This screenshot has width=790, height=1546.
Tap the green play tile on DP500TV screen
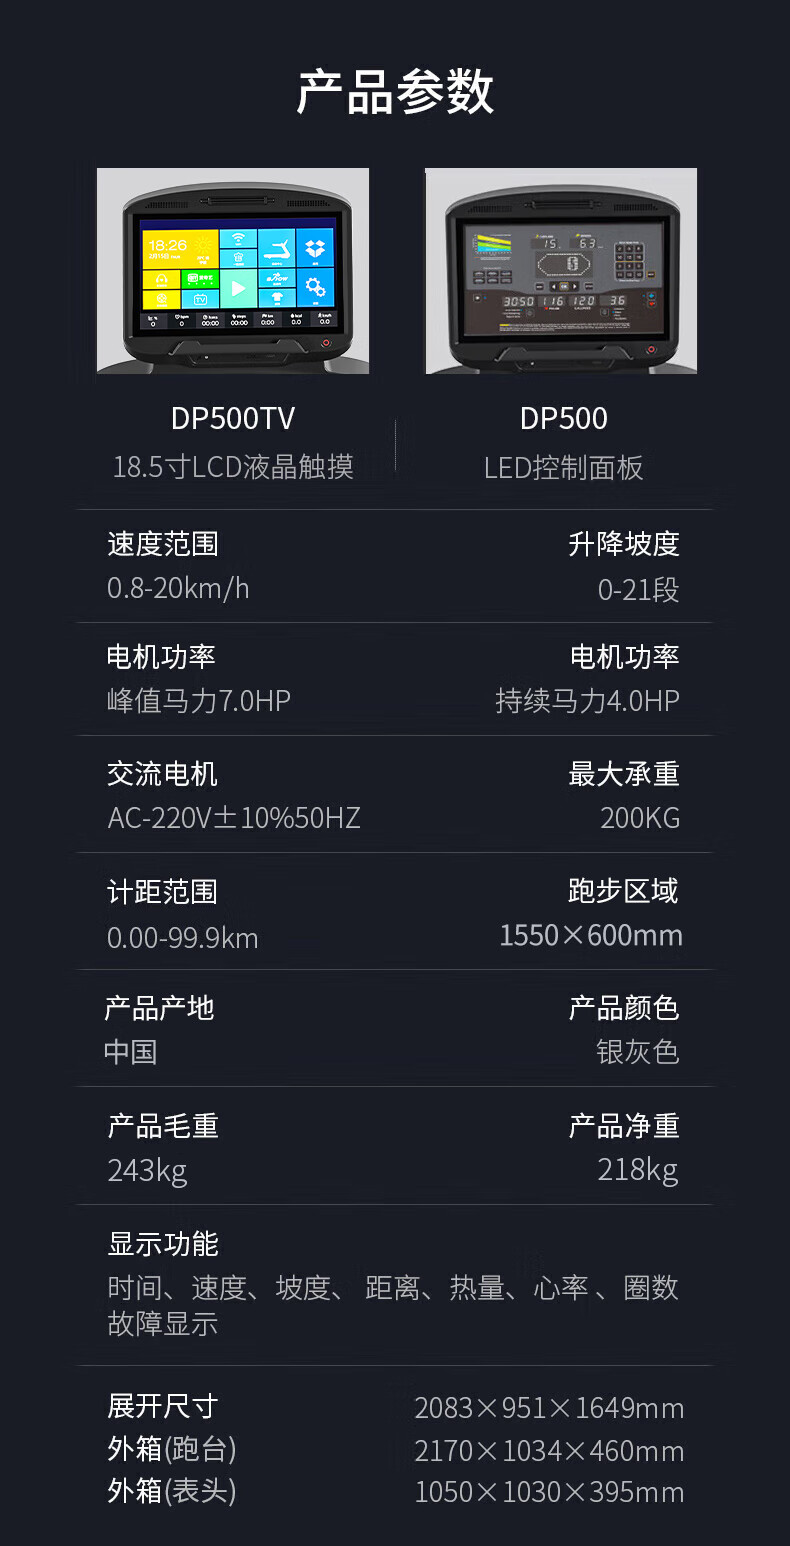(237, 288)
